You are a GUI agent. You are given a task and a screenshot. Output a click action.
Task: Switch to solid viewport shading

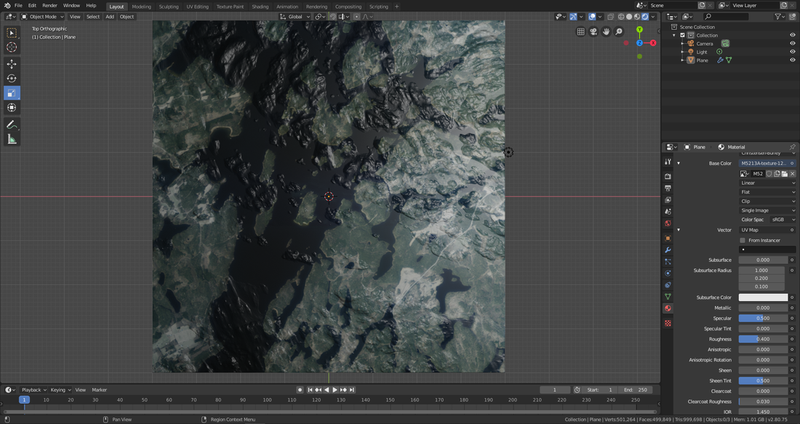[629, 17]
